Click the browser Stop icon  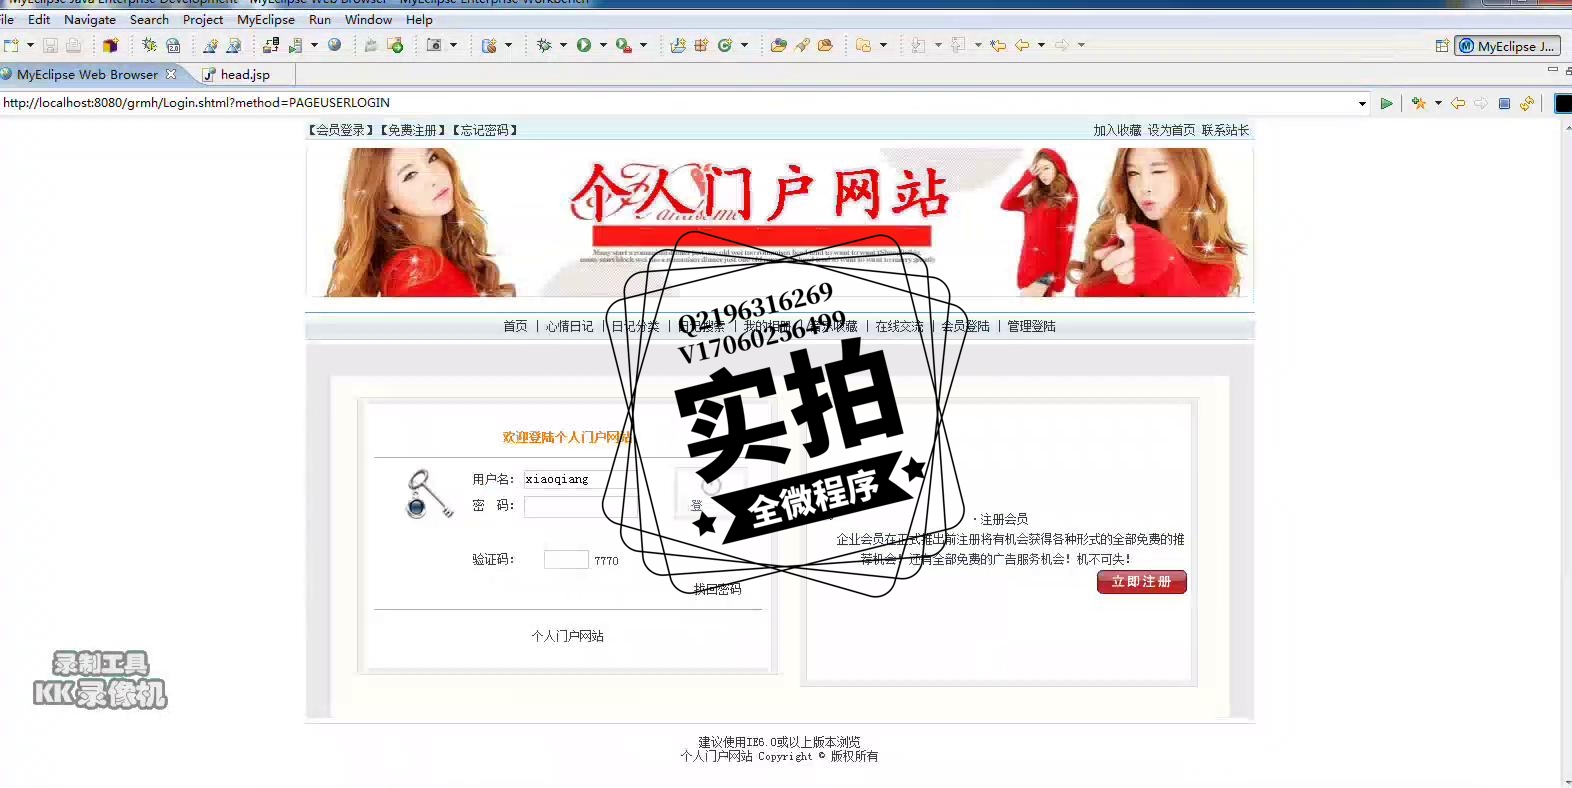pyautogui.click(x=1504, y=103)
